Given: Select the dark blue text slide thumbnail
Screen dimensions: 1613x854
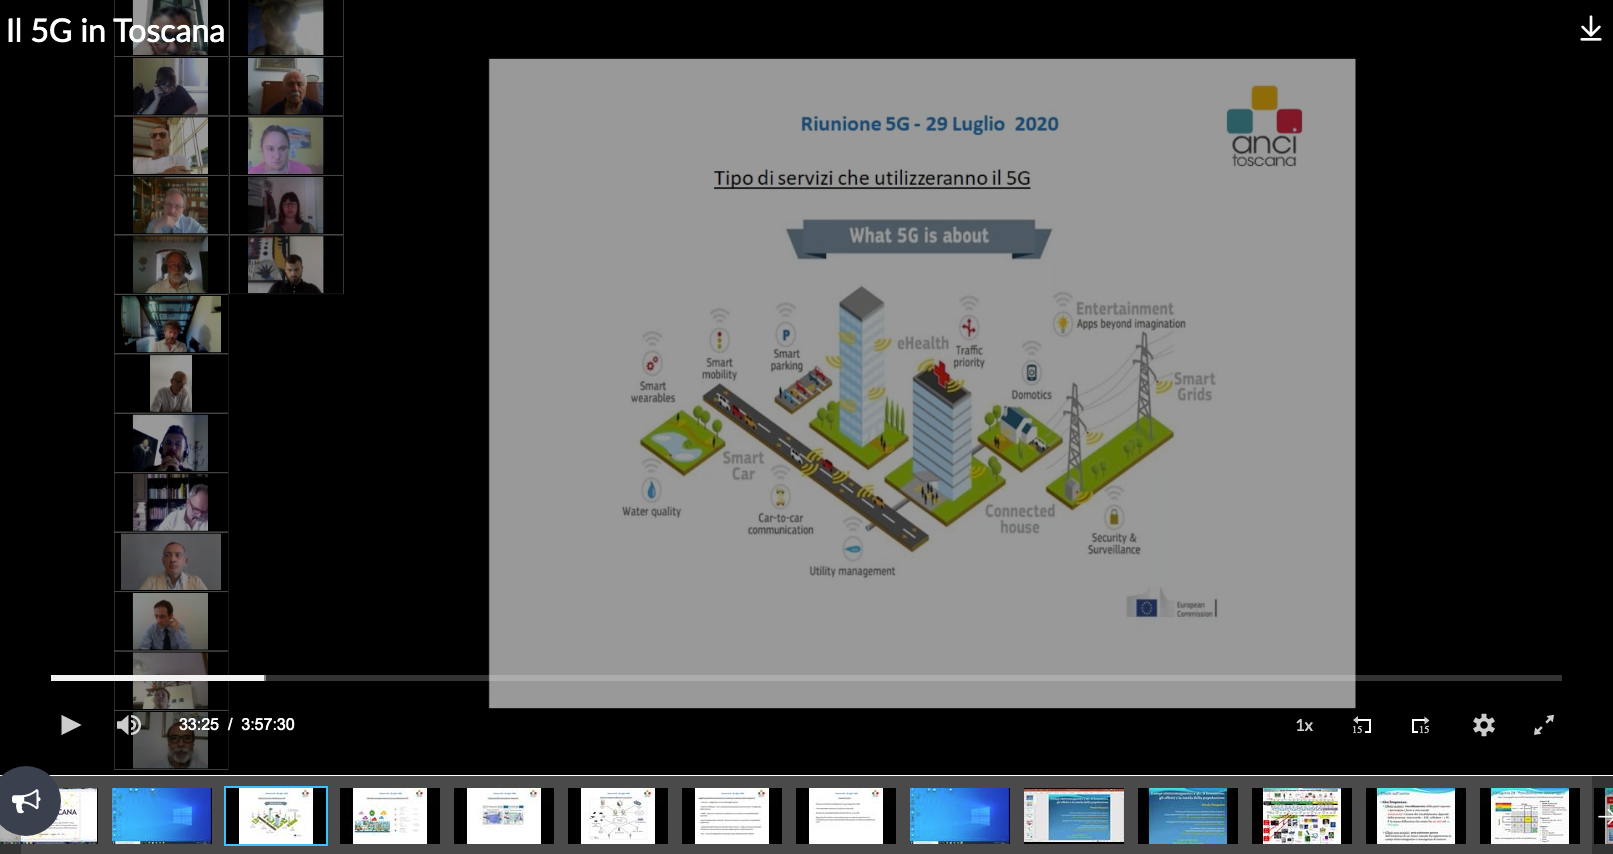Looking at the screenshot, I should tap(1187, 816).
